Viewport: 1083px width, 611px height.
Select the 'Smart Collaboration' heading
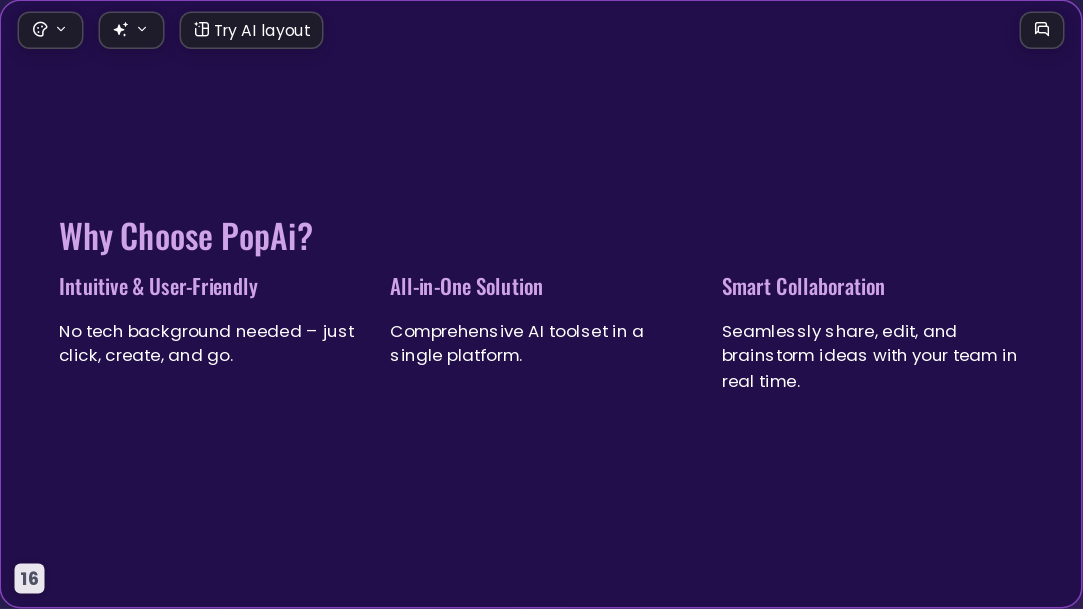pyautogui.click(x=803, y=287)
